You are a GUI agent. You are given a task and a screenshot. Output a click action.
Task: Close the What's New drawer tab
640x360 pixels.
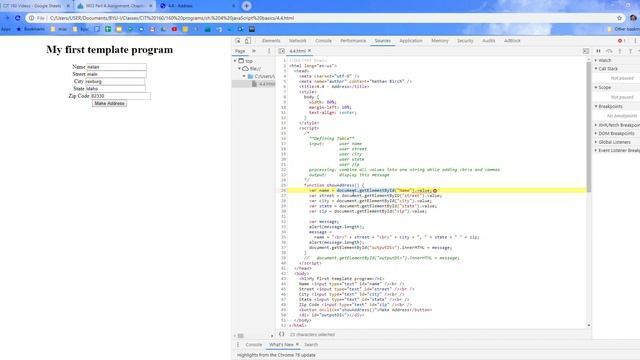pos(297,344)
